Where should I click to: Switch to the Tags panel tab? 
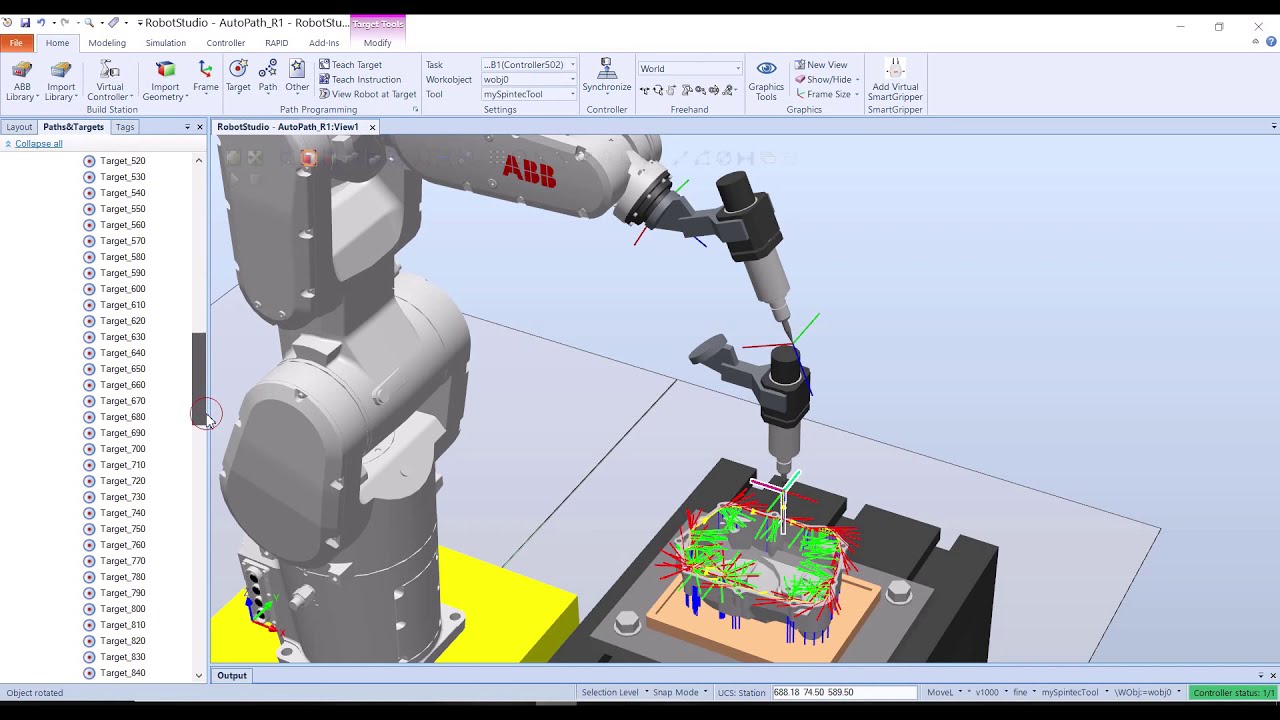[x=125, y=127]
